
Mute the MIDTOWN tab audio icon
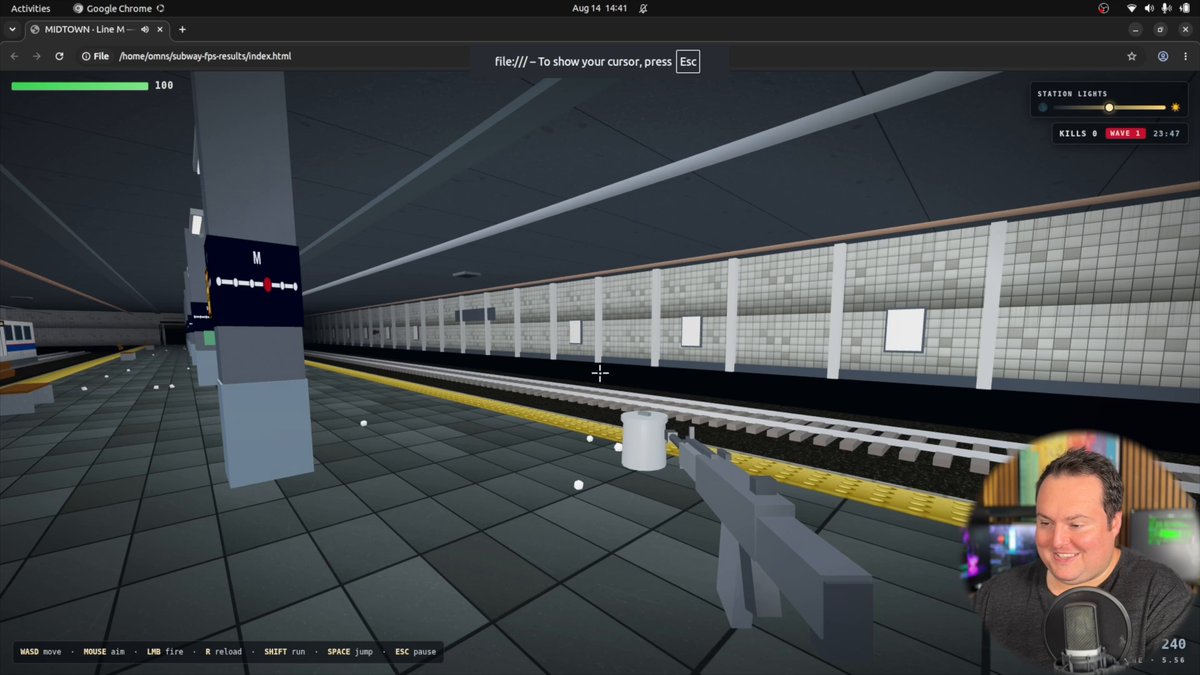(x=144, y=30)
